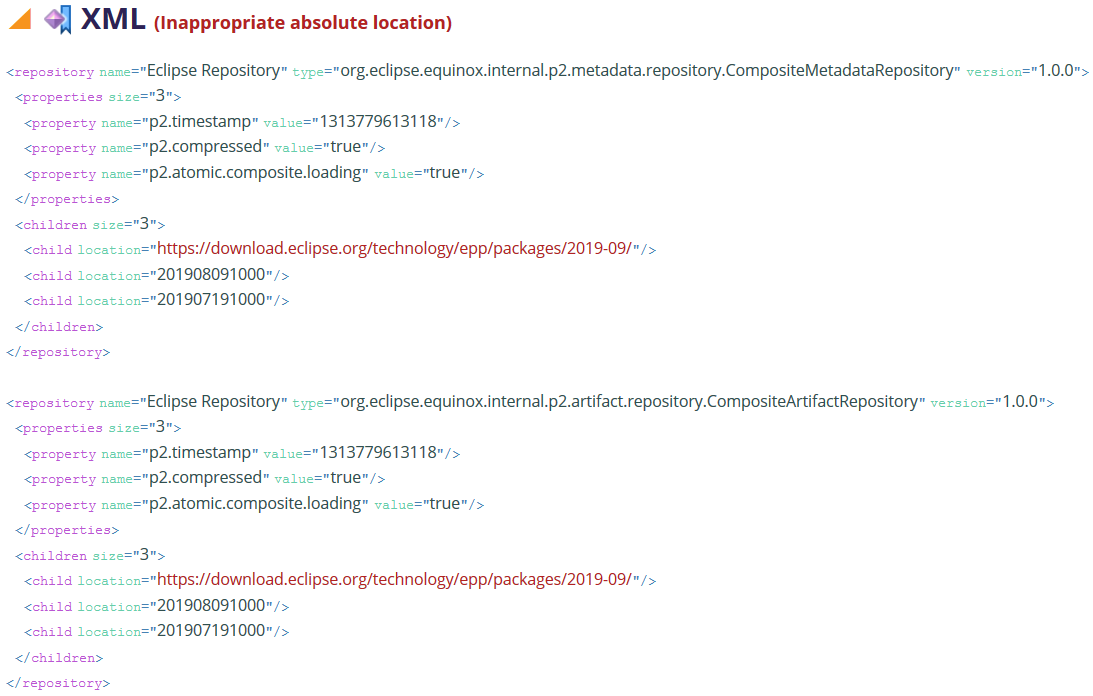Click the CompositeArtifactRepository type value
This screenshot has height=696, width=1093.
[x=629, y=402]
